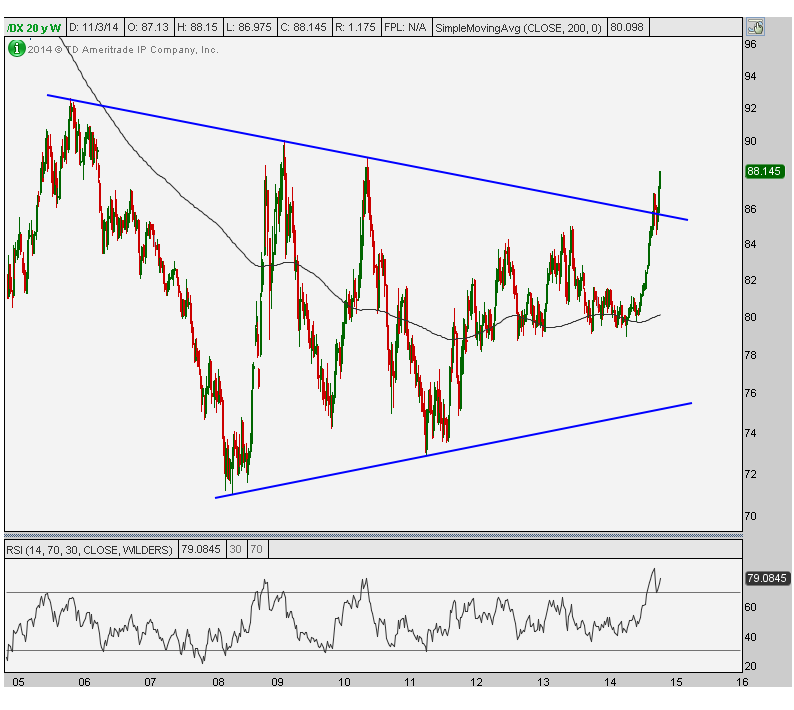
Task: Click the 96 price axis label
Action: (x=750, y=45)
